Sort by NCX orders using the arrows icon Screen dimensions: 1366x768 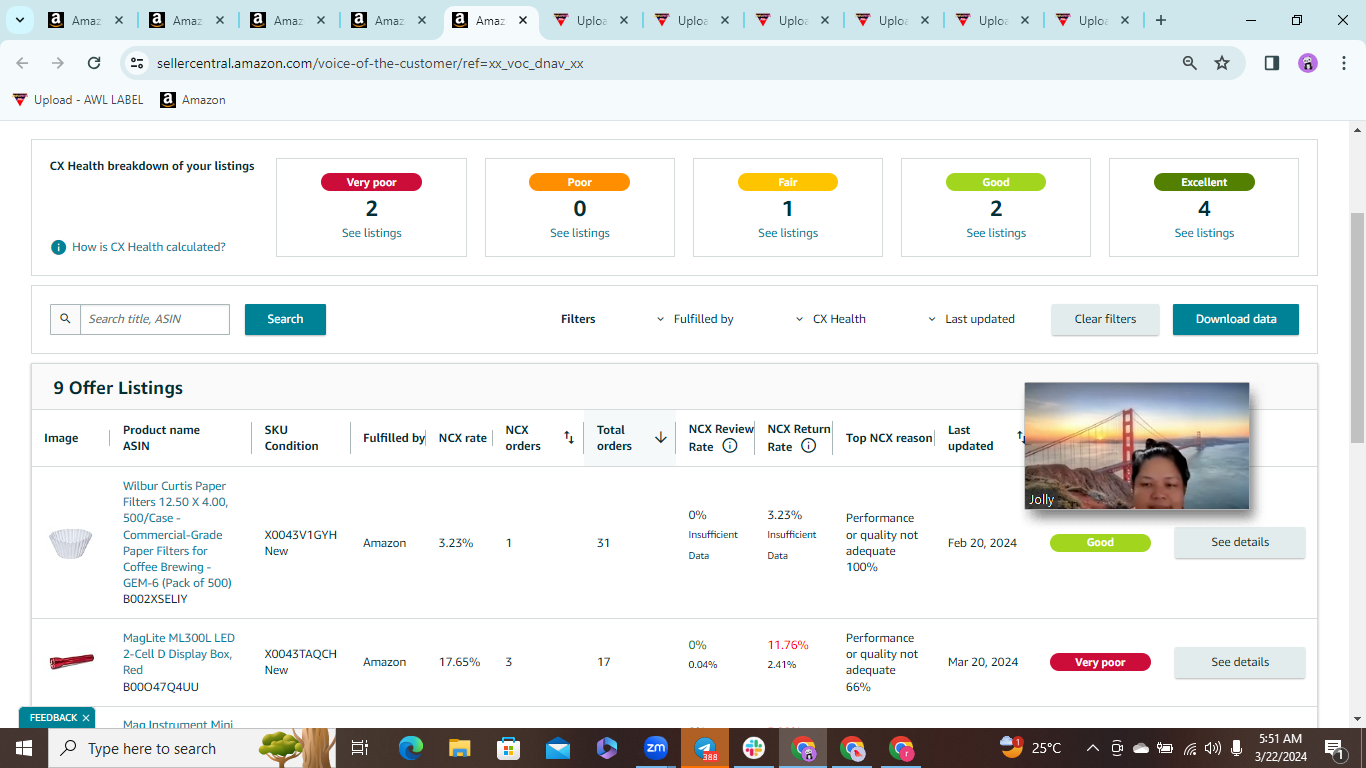click(569, 438)
